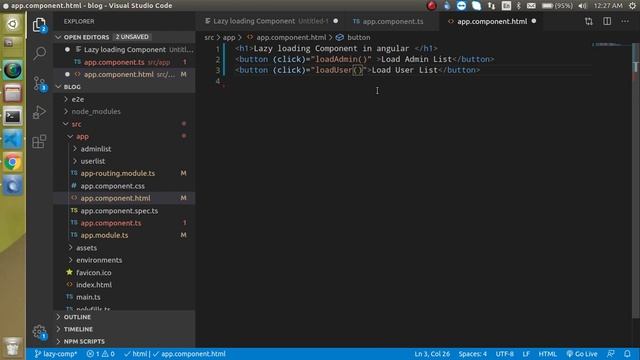Click line 2 of the code editor
640x360 pixels.
pos(364,59)
